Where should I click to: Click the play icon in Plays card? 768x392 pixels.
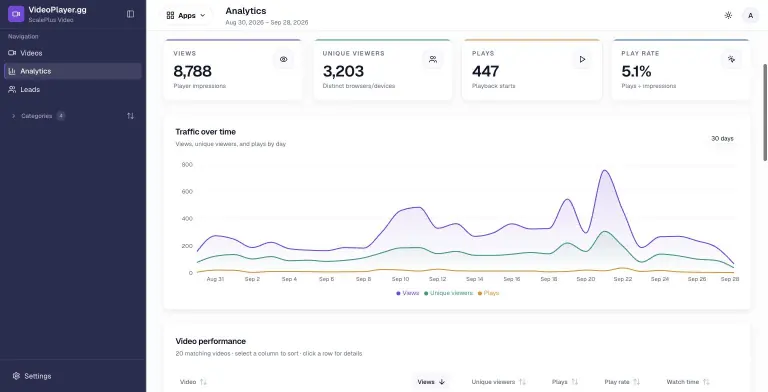(x=582, y=59)
